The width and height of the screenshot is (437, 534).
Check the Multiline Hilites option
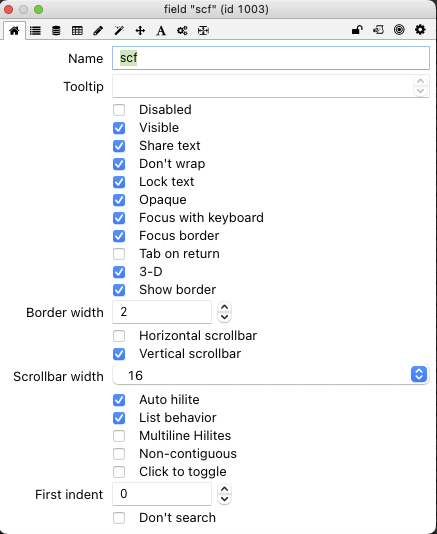tap(119, 436)
